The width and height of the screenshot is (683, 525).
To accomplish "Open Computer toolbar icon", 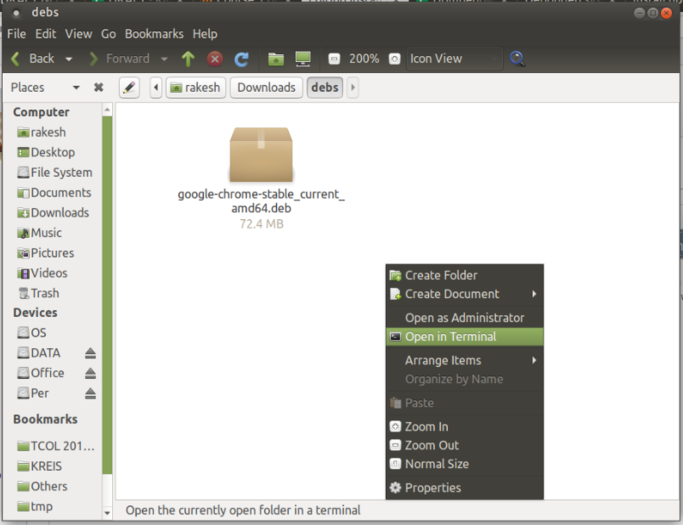I will 303,59.
